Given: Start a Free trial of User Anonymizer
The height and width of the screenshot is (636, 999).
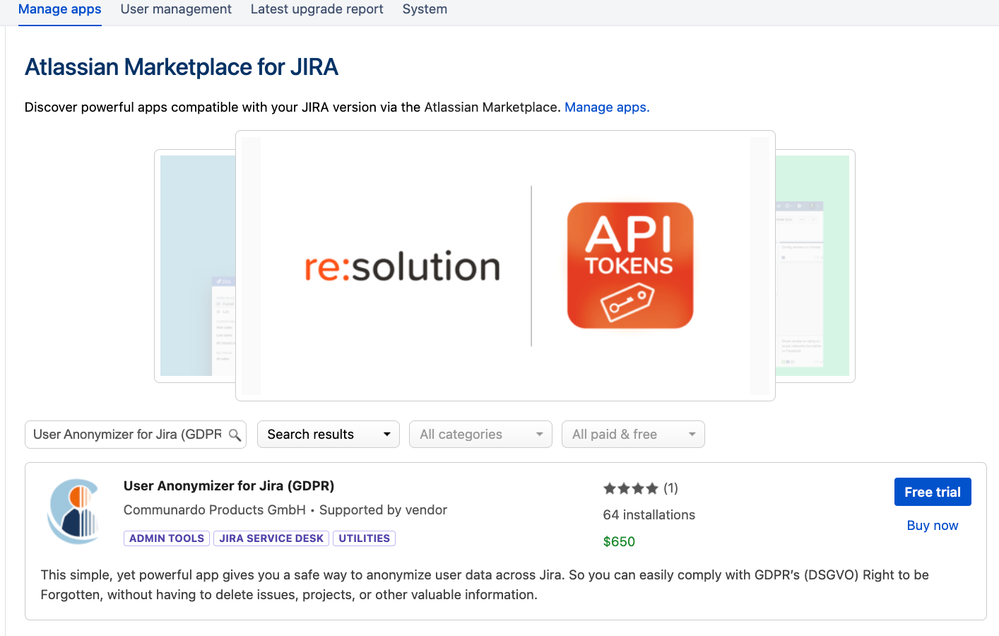Looking at the screenshot, I should tap(932, 491).
